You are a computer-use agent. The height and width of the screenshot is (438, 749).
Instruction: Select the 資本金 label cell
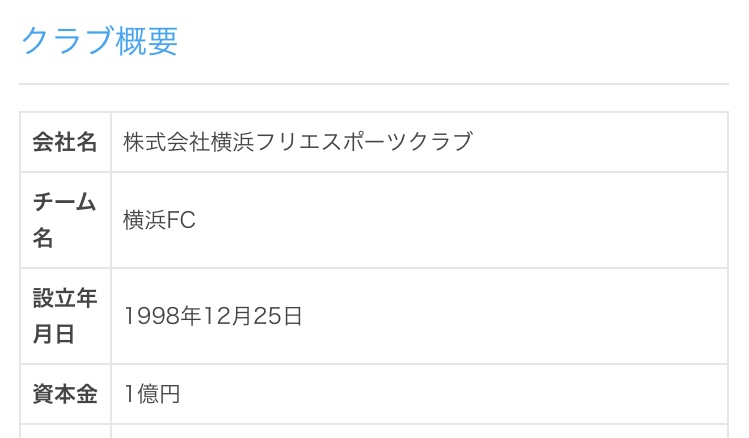coord(65,394)
